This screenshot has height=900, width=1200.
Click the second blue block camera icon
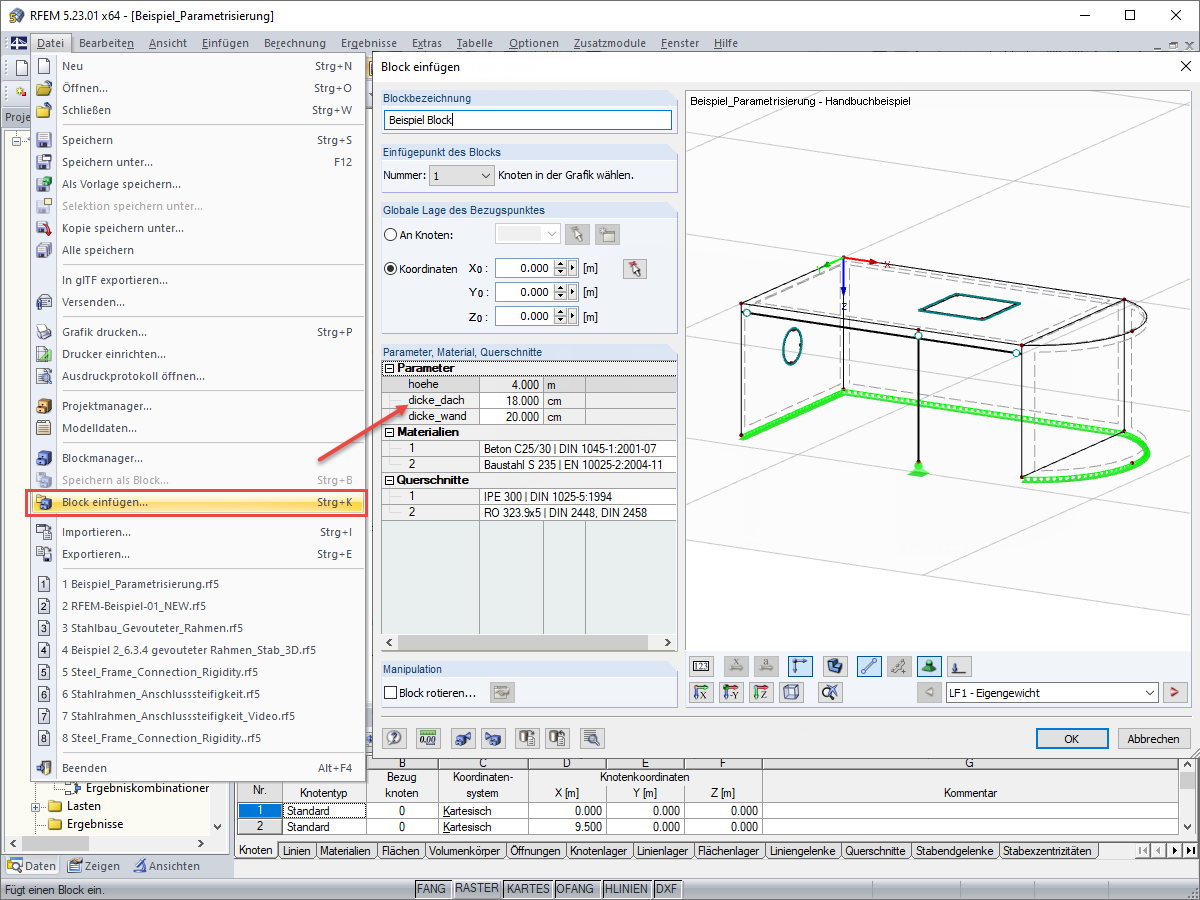[492, 739]
